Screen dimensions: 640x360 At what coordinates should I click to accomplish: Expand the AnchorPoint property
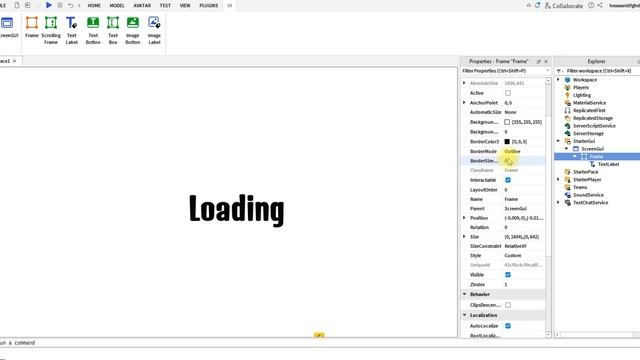tap(464, 102)
